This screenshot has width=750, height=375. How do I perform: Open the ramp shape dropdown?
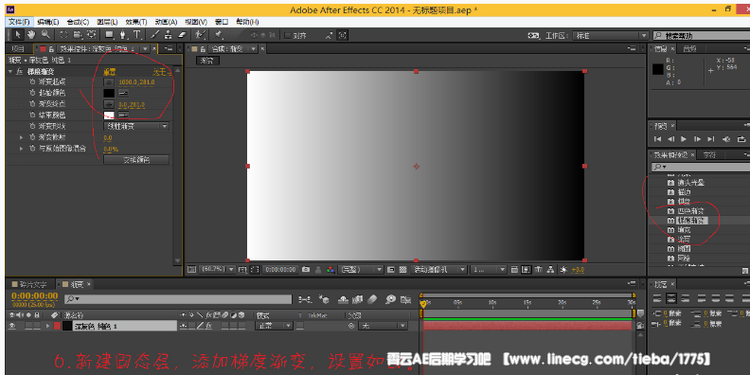pyautogui.click(x=136, y=126)
